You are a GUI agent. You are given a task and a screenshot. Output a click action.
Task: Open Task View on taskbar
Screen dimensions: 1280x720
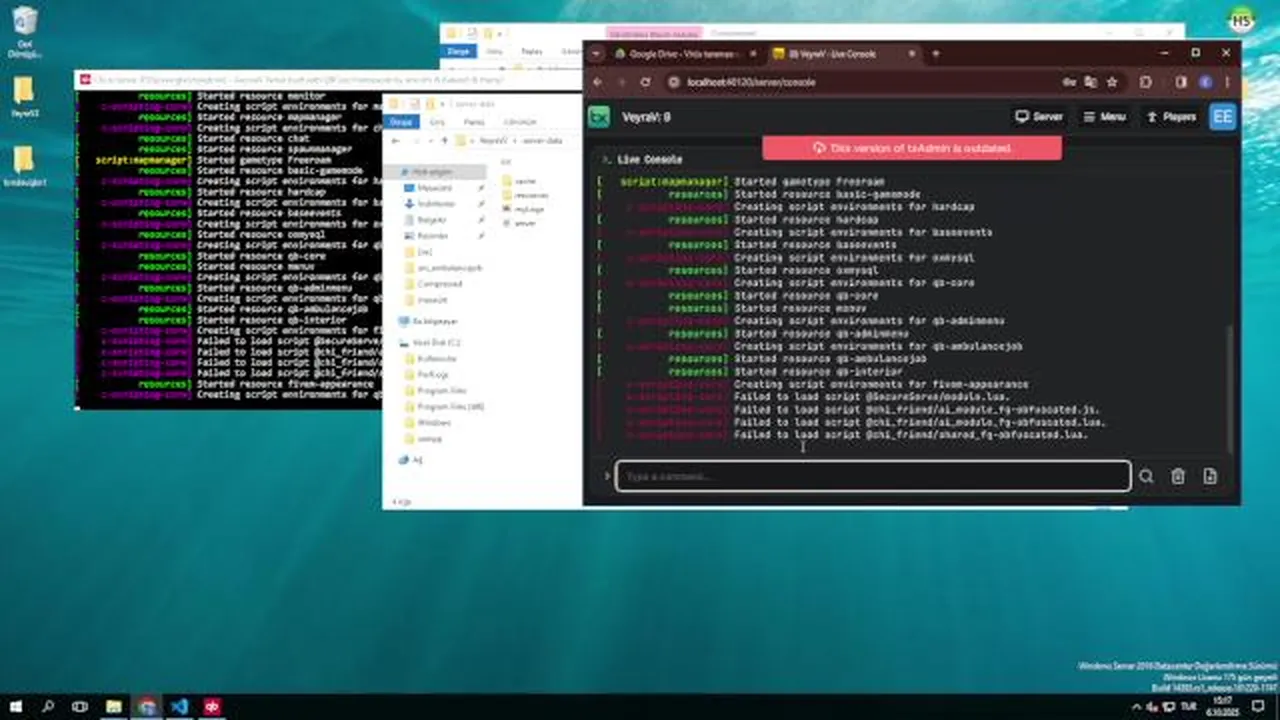click(80, 706)
